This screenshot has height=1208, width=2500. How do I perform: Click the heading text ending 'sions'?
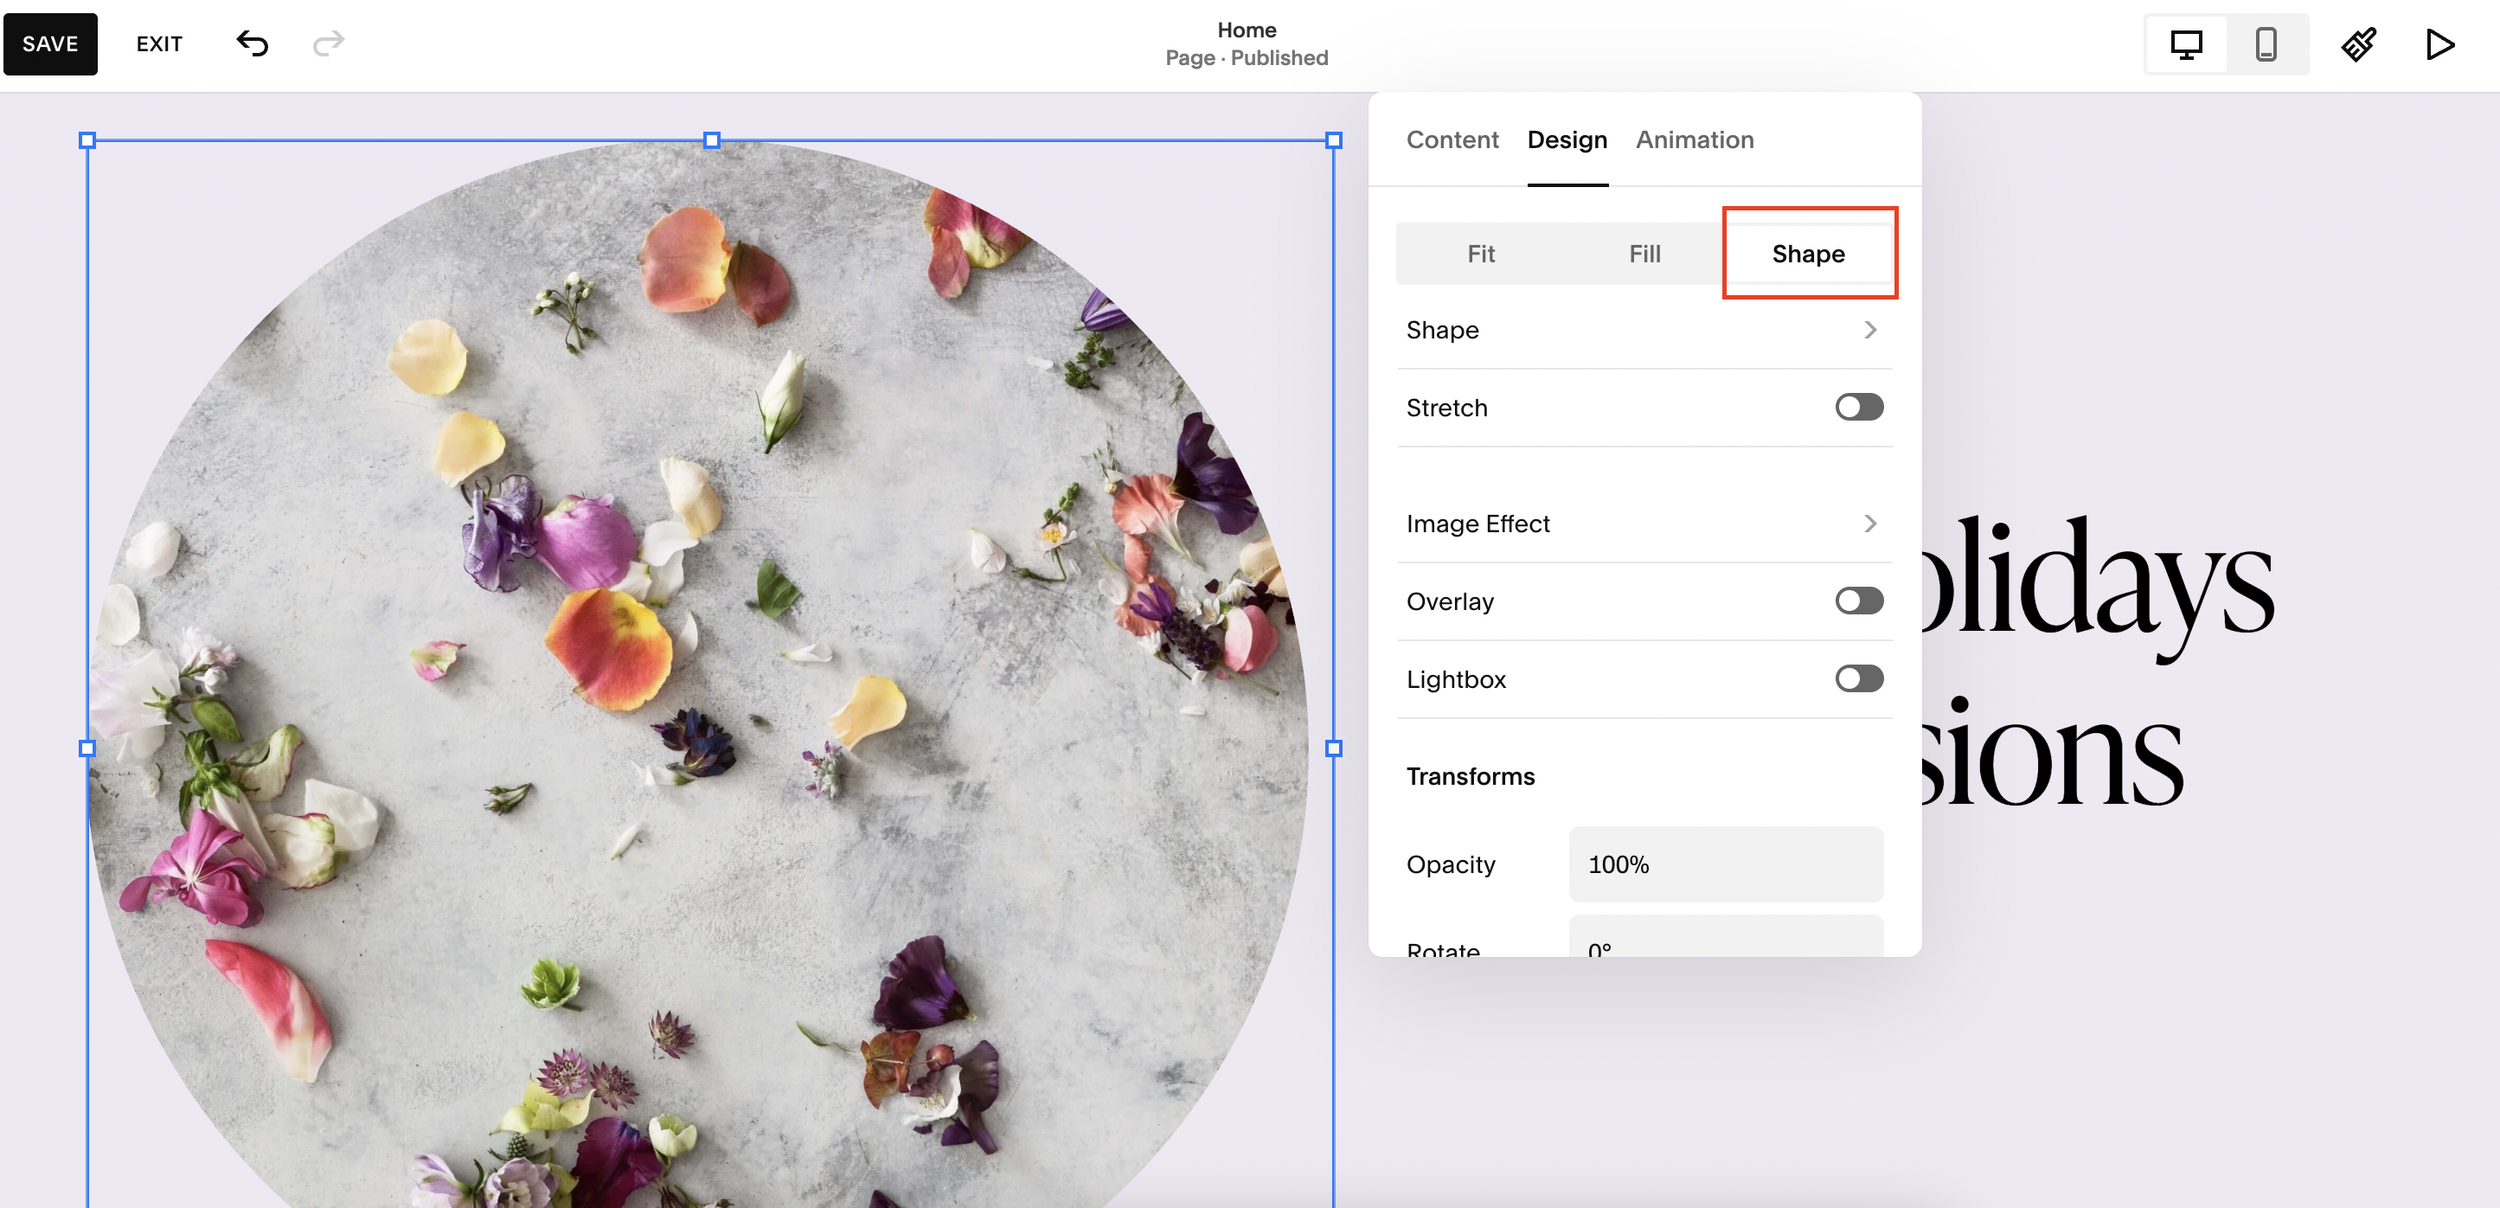coord(2052,750)
